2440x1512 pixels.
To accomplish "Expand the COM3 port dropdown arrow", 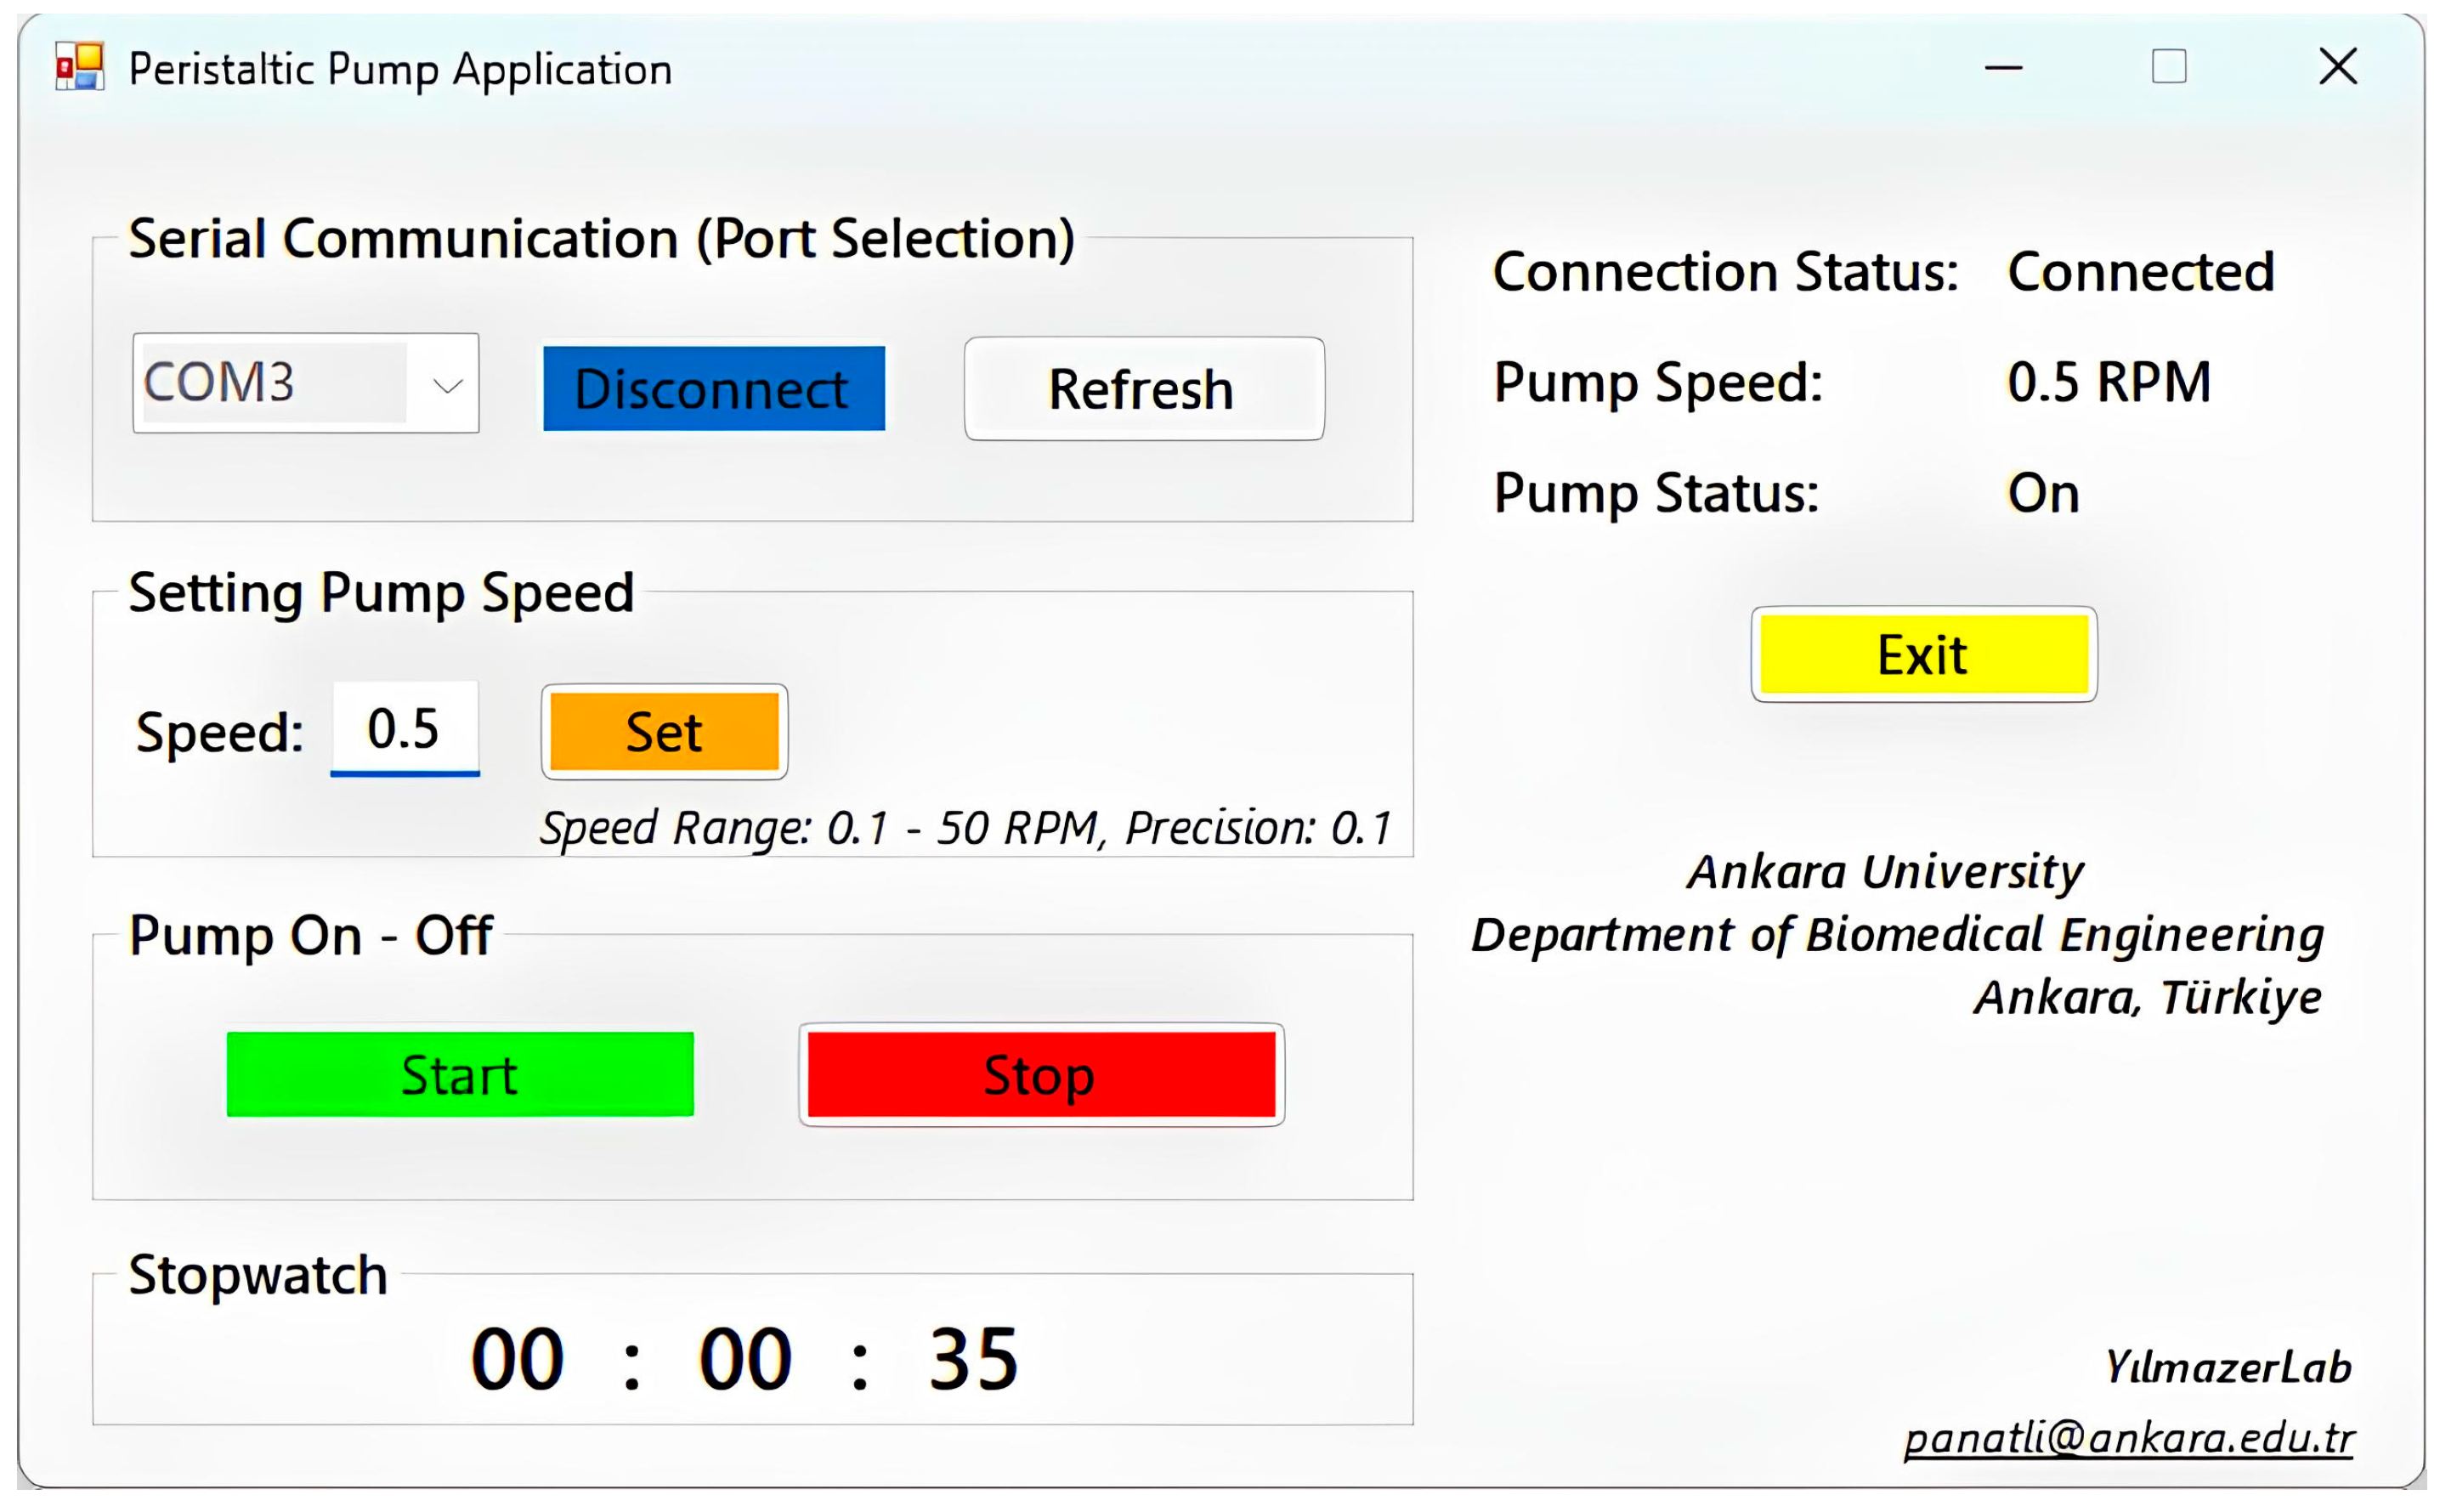I will point(447,384).
